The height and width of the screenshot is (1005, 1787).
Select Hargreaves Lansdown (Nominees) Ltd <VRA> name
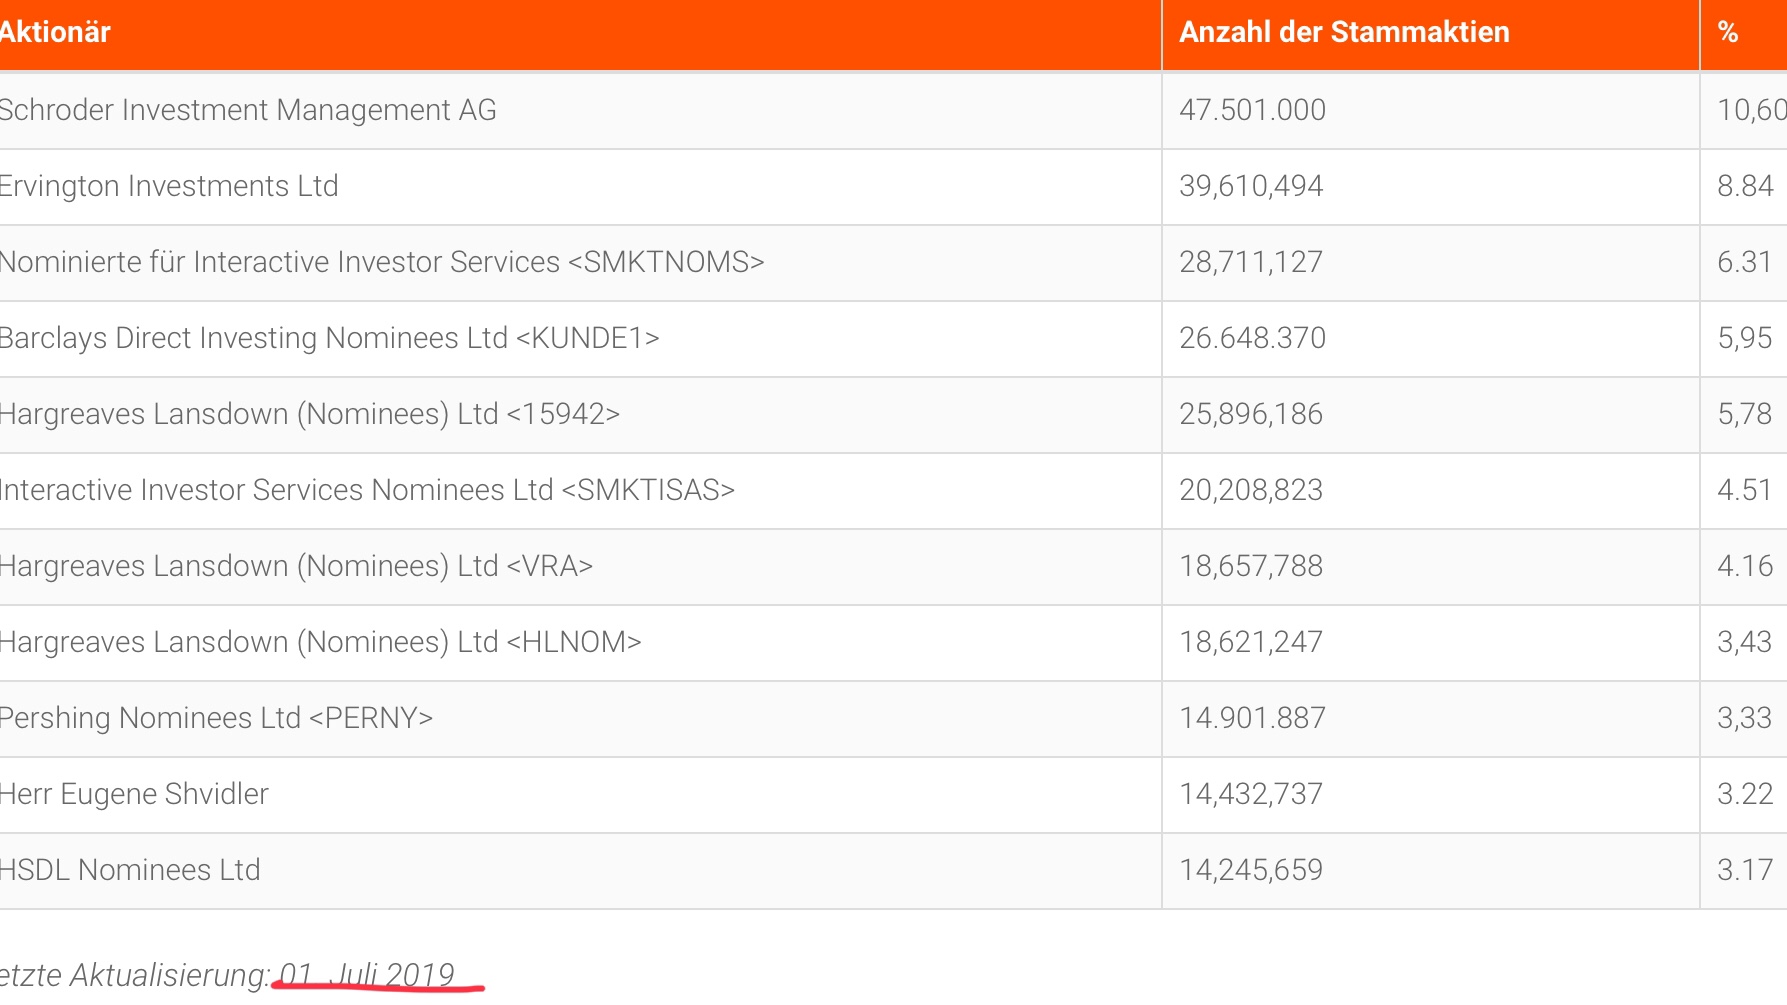[x=296, y=566]
